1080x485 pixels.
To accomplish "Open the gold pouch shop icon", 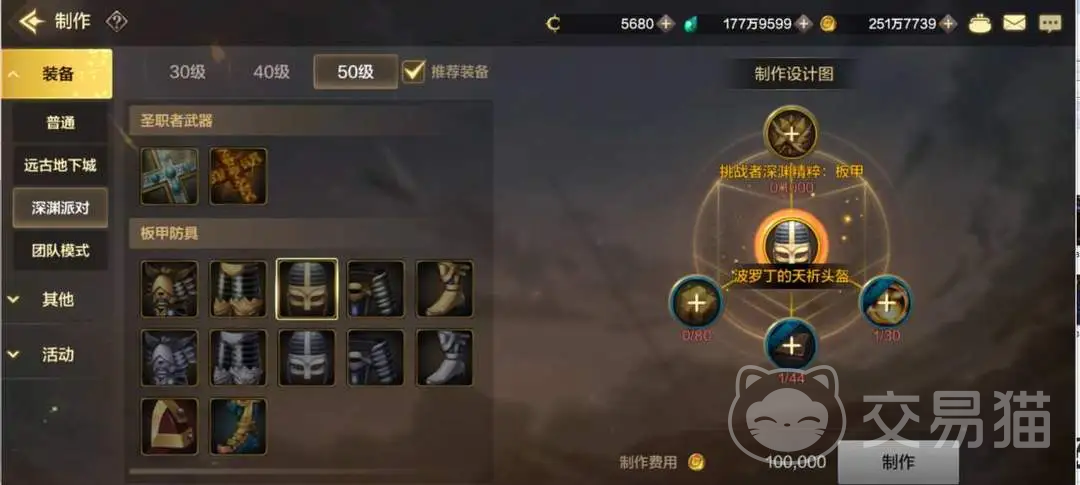I will point(979,23).
